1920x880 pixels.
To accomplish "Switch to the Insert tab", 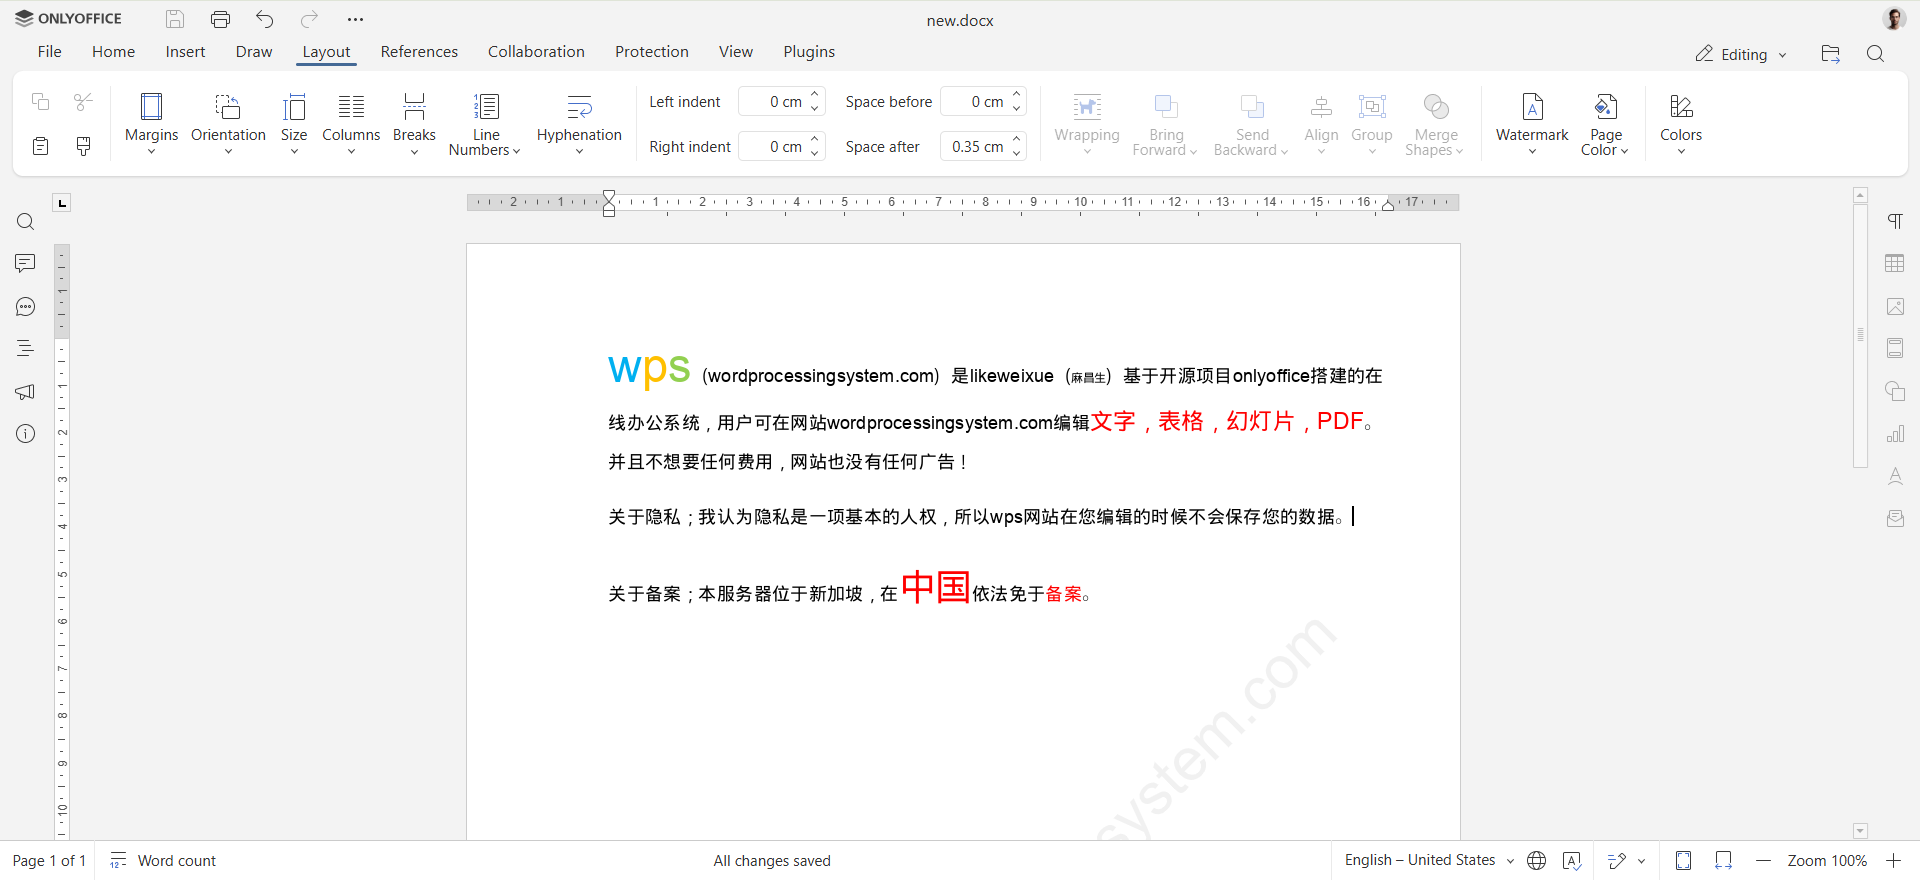I will [x=185, y=52].
